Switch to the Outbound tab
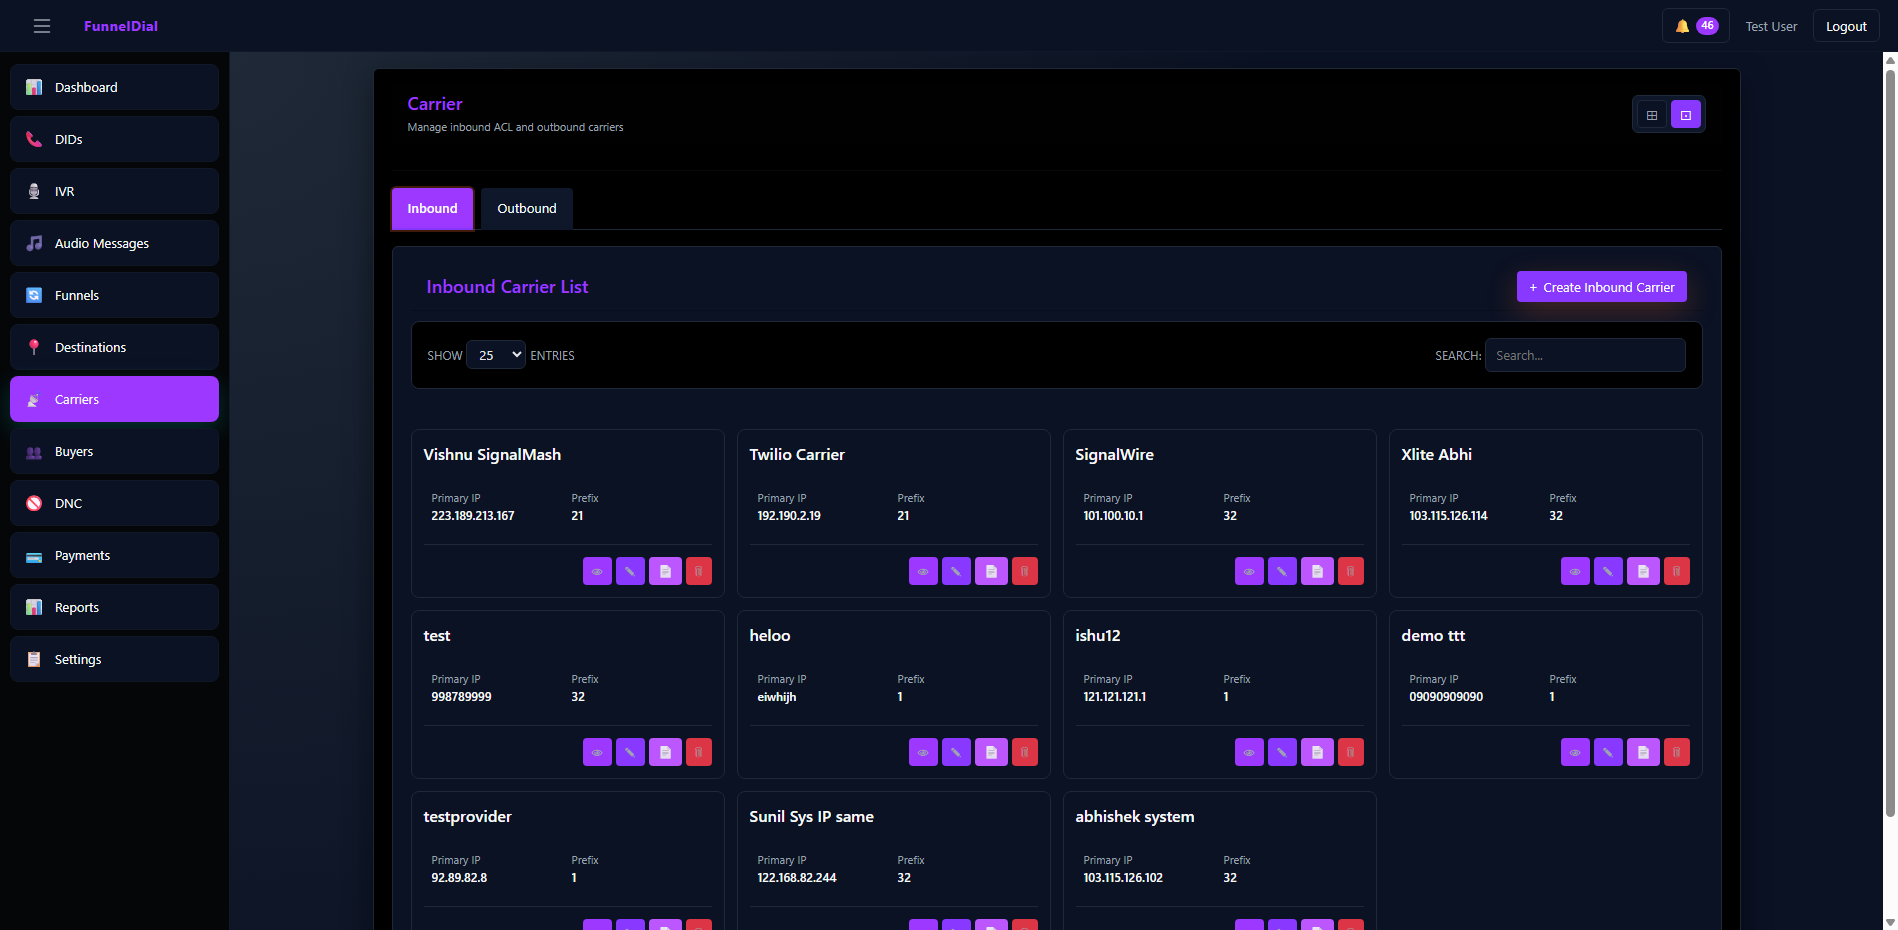 526,208
